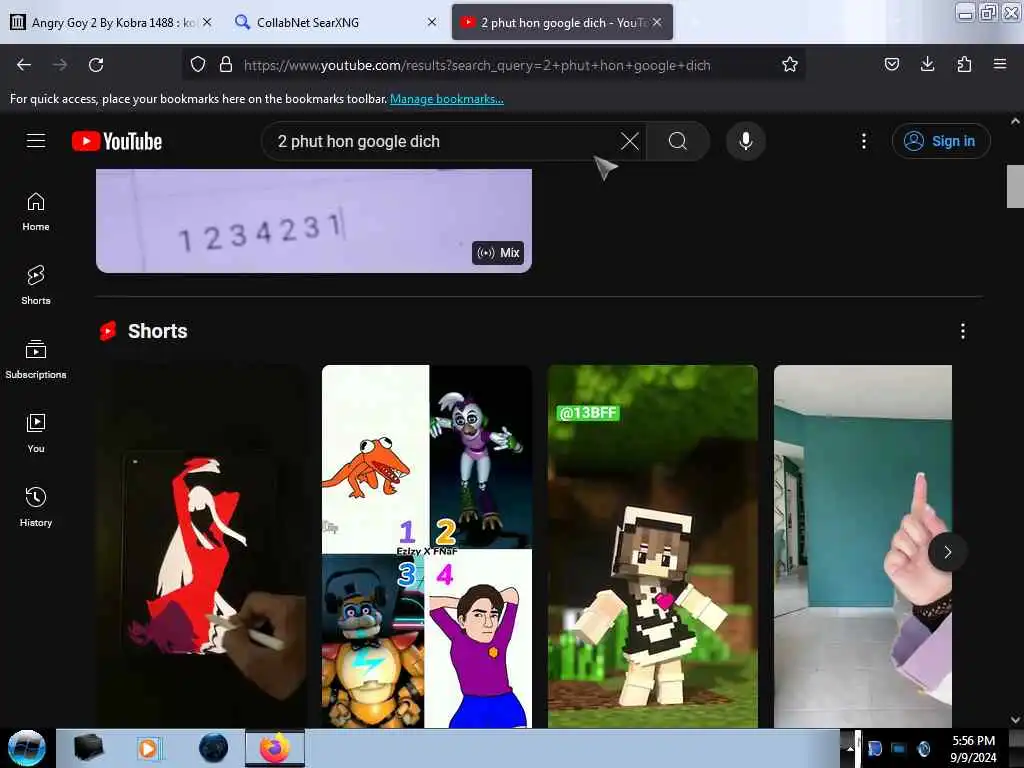Click scrollbar down arrow
This screenshot has height=768, width=1024.
(1016, 720)
